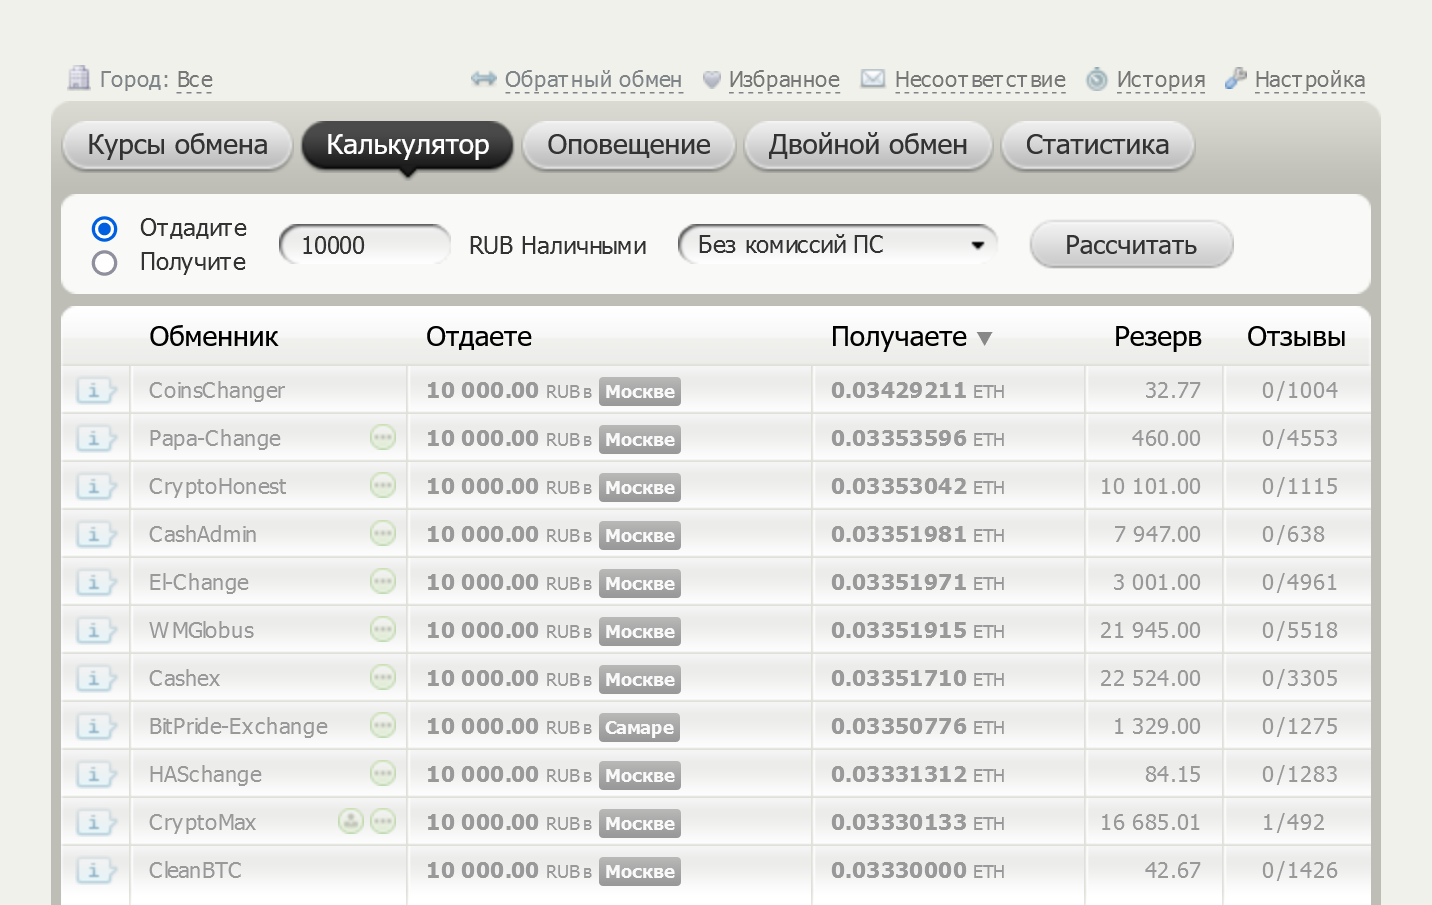Open WMGlobus reviews 0/5518
The image size is (1432, 905).
pyautogui.click(x=1299, y=630)
